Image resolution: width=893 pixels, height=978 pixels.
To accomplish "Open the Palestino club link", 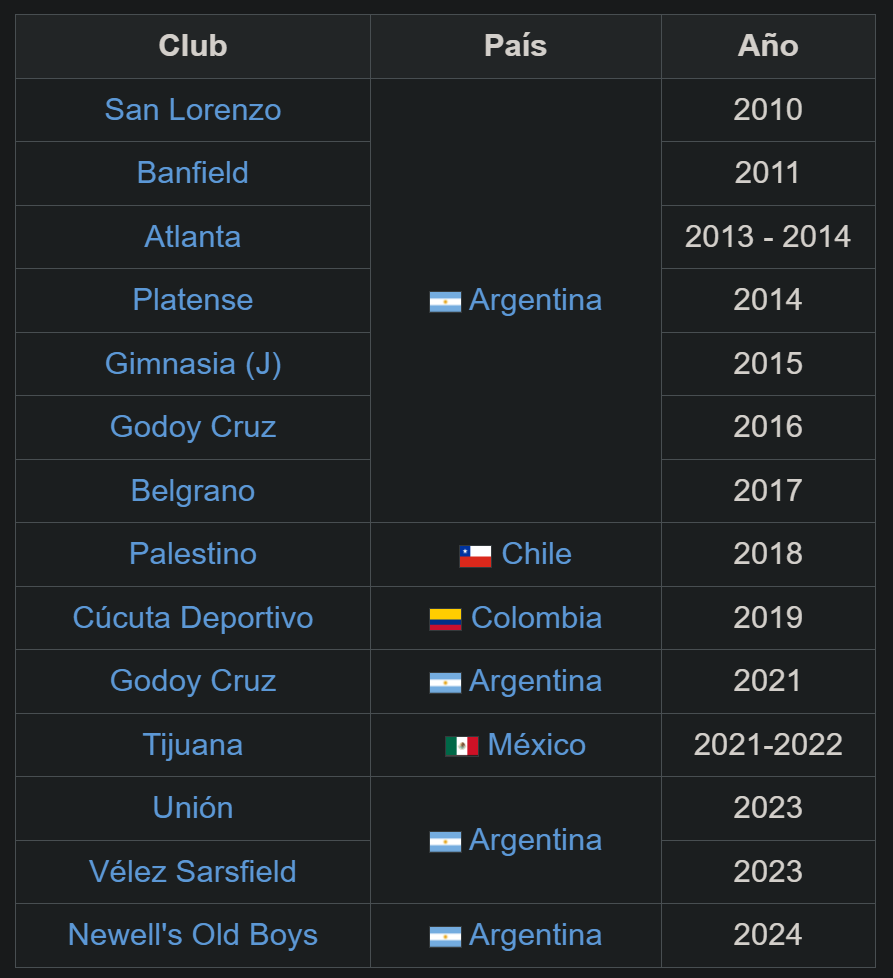I will (x=193, y=554).
